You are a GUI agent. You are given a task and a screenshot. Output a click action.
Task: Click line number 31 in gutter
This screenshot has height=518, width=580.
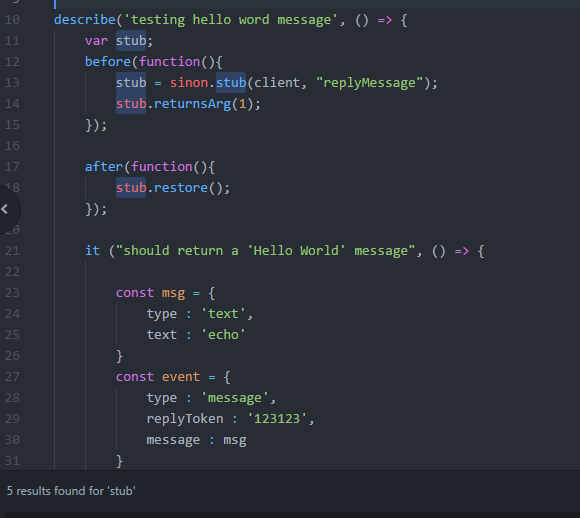(x=12, y=461)
